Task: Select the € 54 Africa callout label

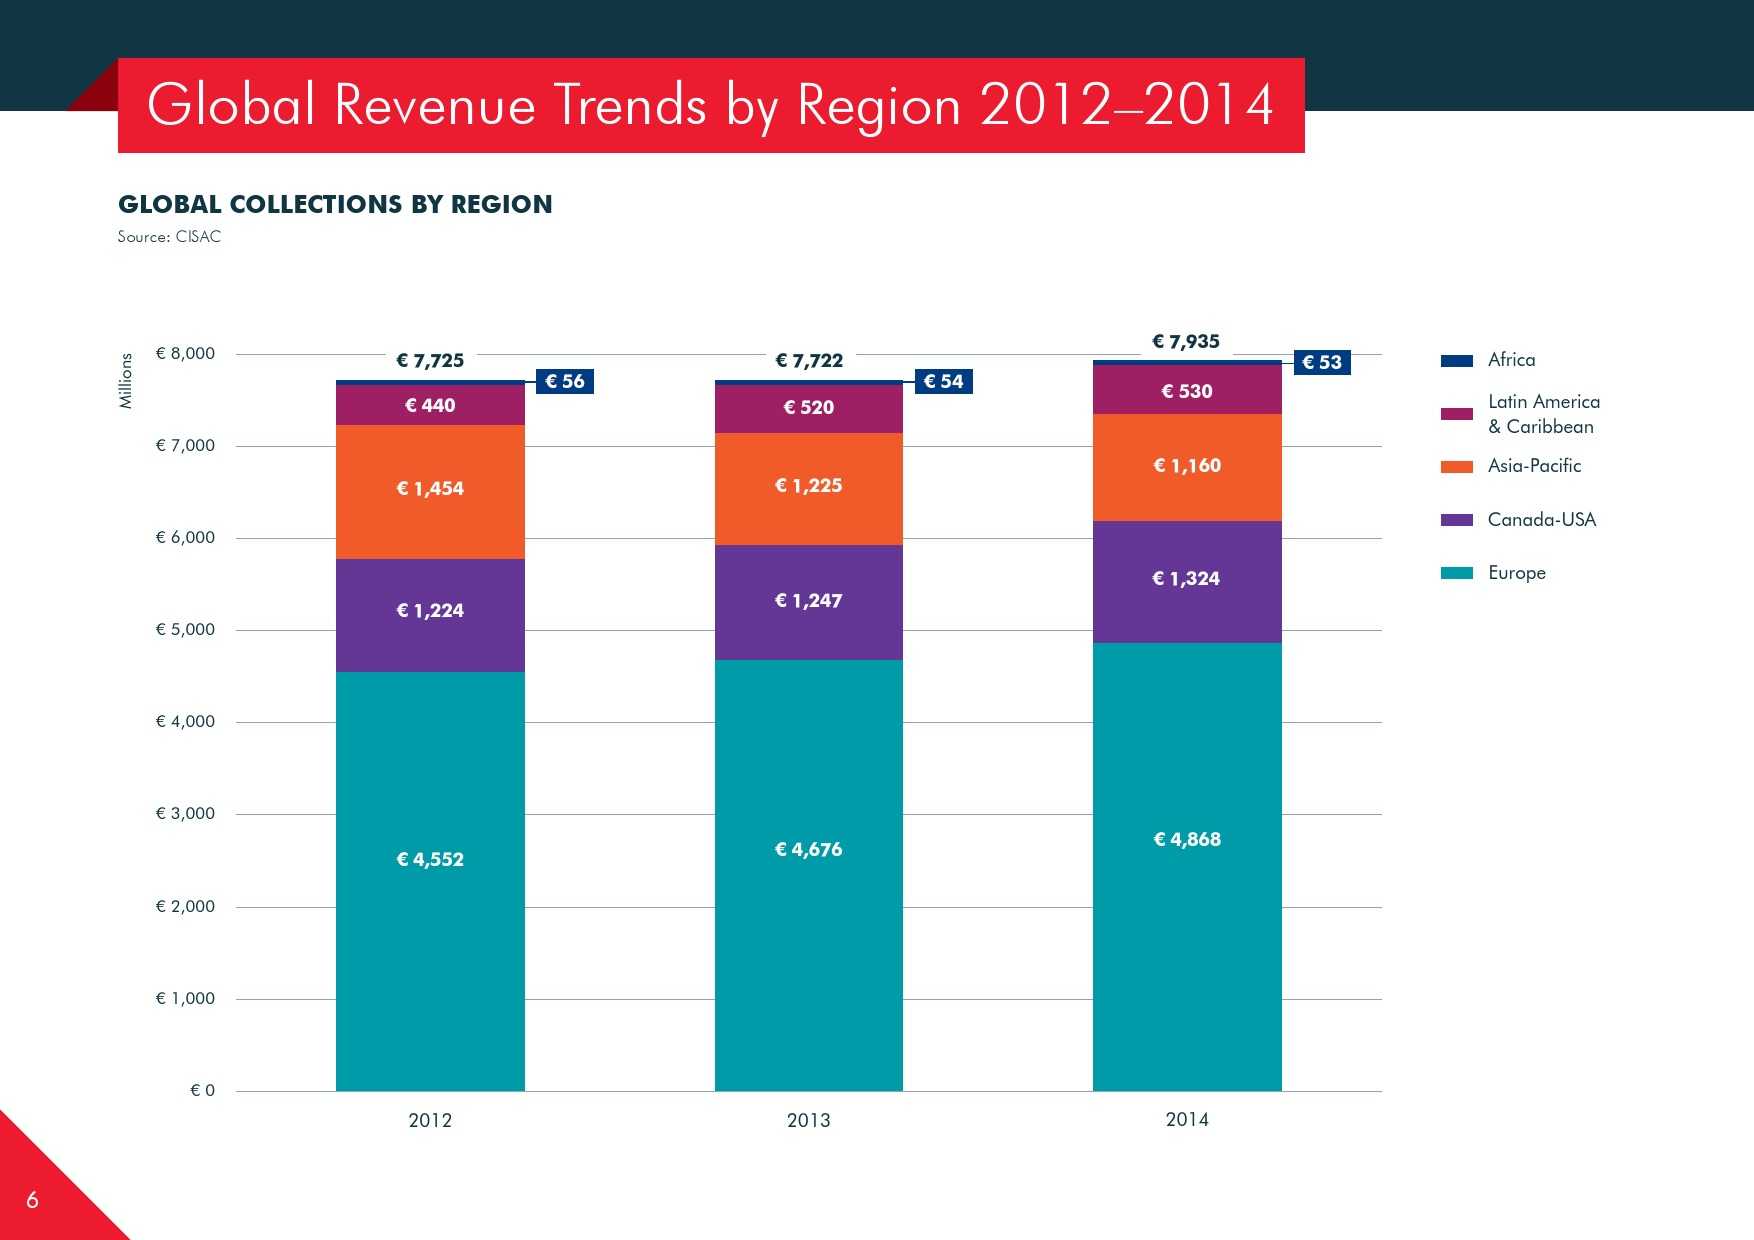Action: pos(943,381)
